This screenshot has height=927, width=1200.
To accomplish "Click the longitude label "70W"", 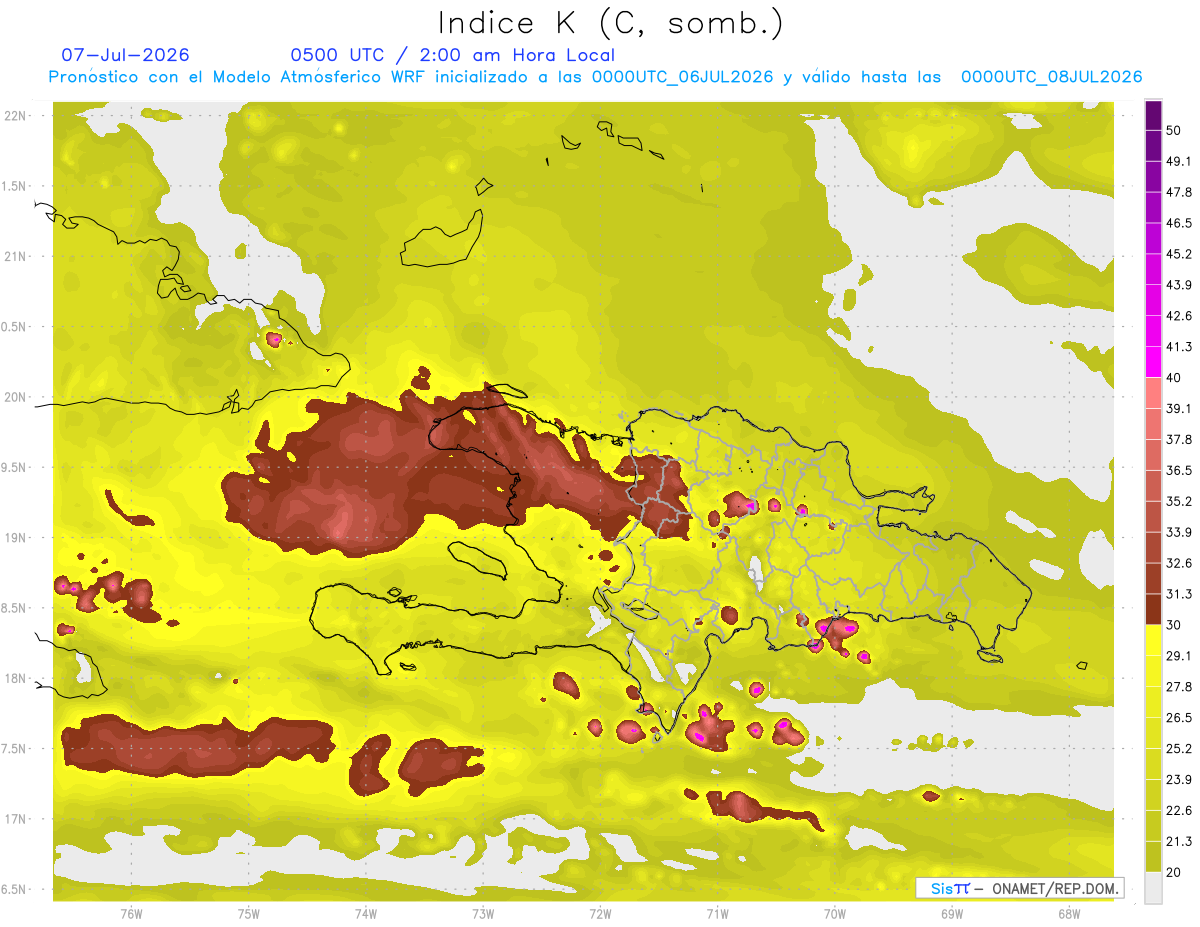I will pyautogui.click(x=835, y=914).
